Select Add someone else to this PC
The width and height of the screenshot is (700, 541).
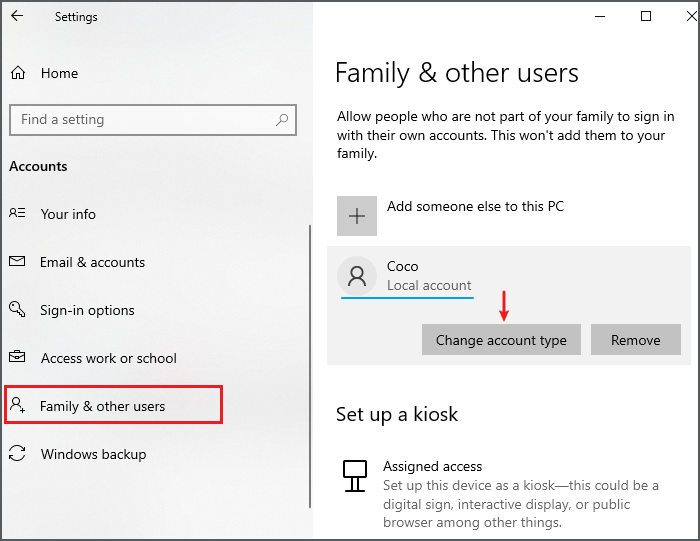tap(475, 206)
